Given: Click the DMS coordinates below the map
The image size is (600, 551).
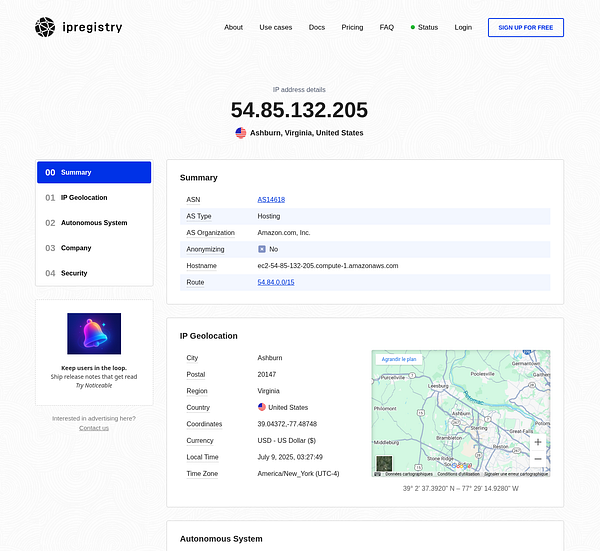Looking at the screenshot, I should coord(461,488).
